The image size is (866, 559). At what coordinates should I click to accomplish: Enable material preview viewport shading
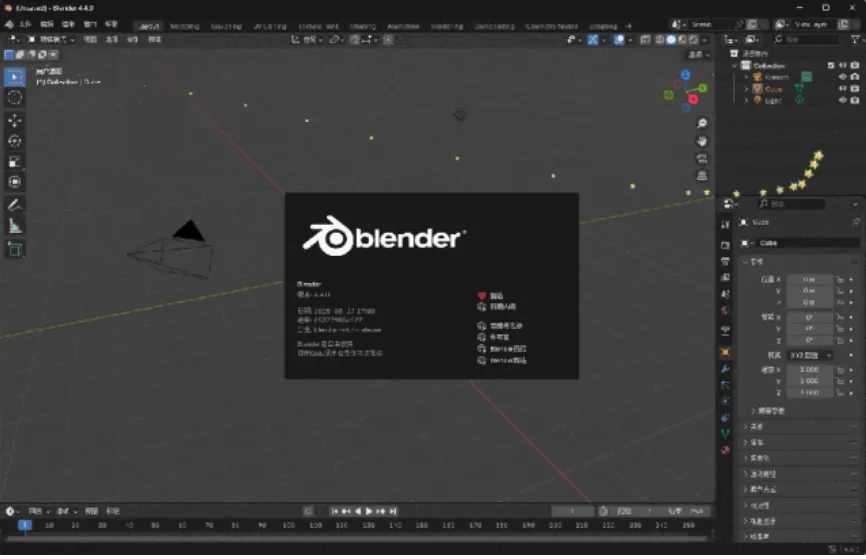tap(683, 40)
